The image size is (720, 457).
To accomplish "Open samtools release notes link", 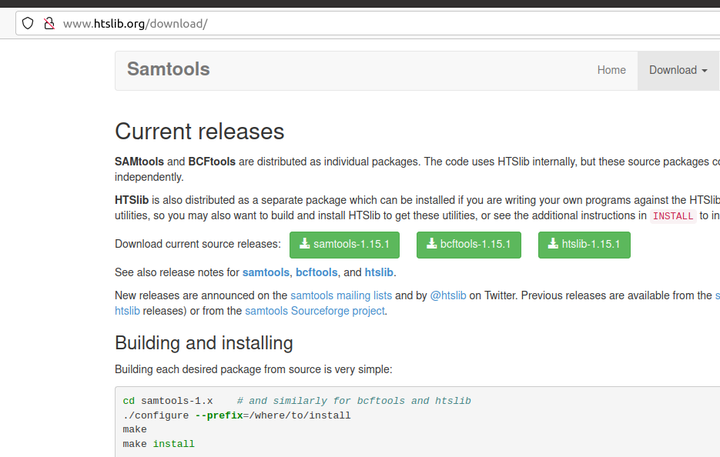I will pos(265,272).
